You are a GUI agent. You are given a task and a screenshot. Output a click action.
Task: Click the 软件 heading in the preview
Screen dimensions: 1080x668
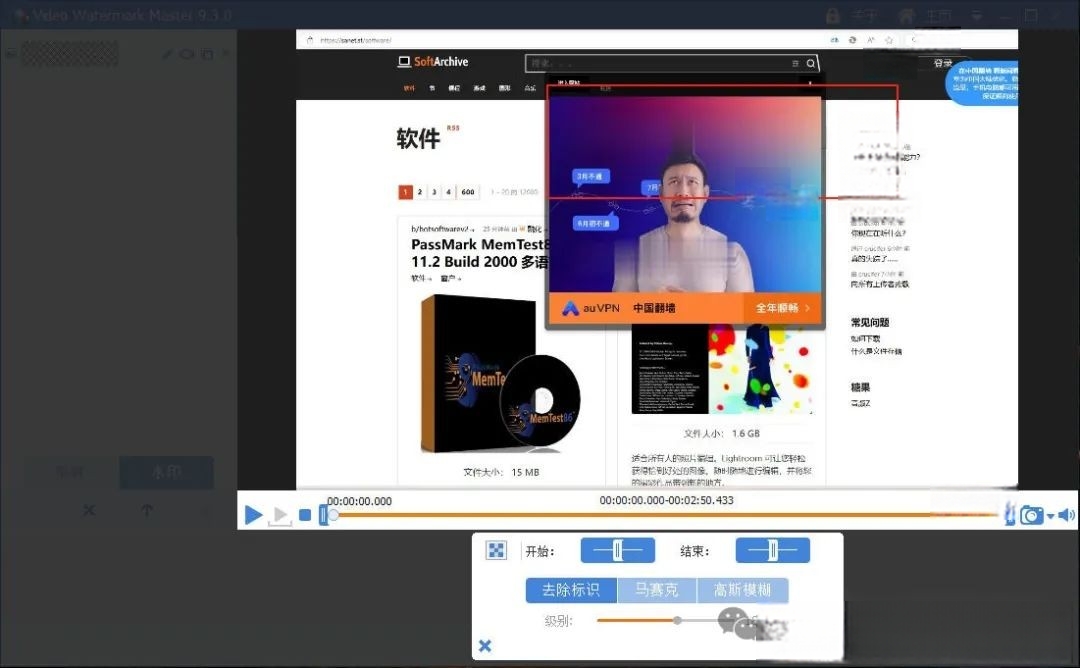[x=418, y=138]
